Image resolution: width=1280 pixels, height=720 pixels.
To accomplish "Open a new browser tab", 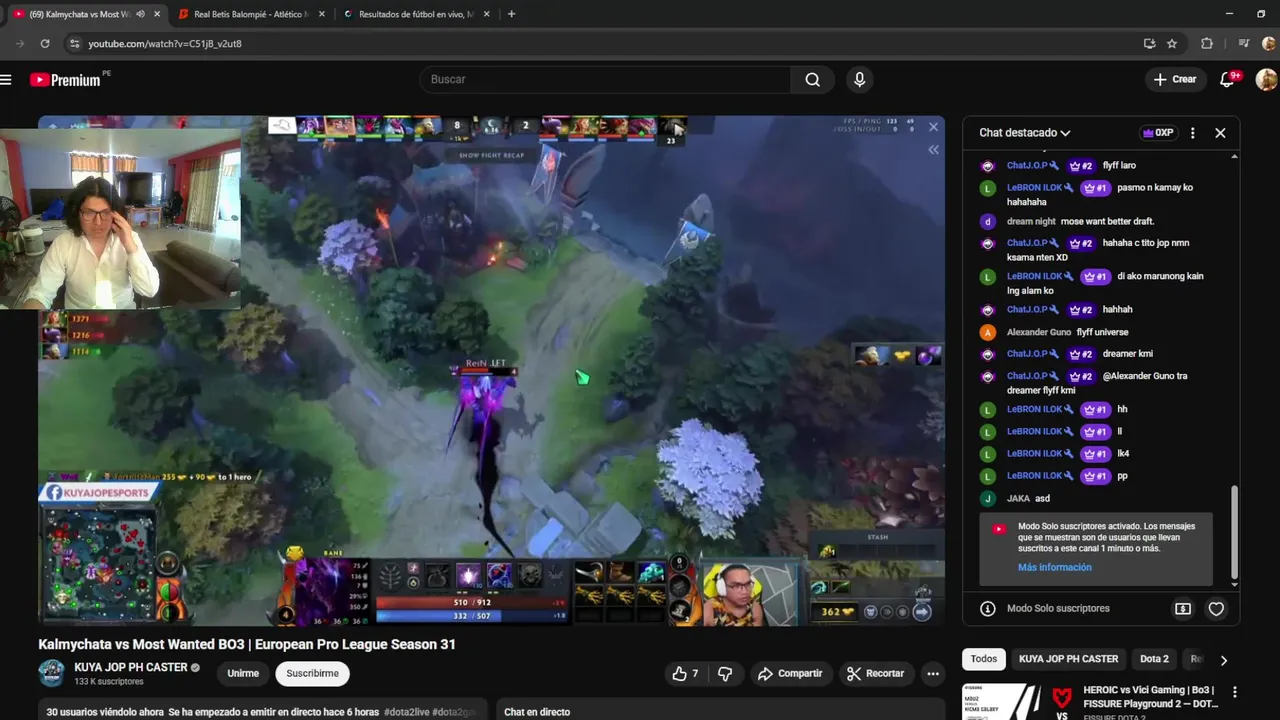I will click(511, 14).
